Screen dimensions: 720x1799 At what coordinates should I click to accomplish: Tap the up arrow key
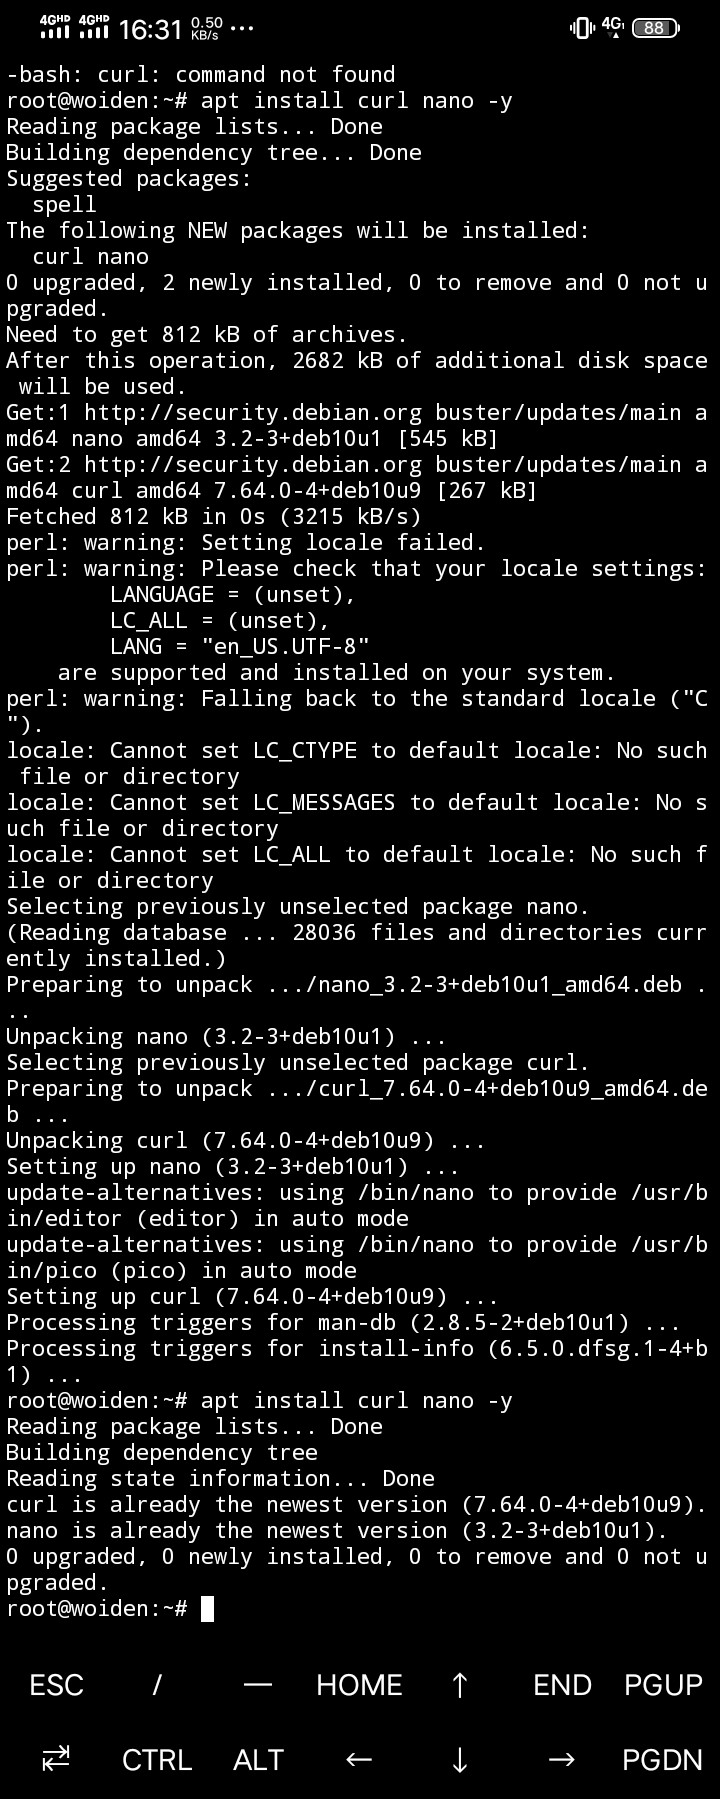[460, 1685]
